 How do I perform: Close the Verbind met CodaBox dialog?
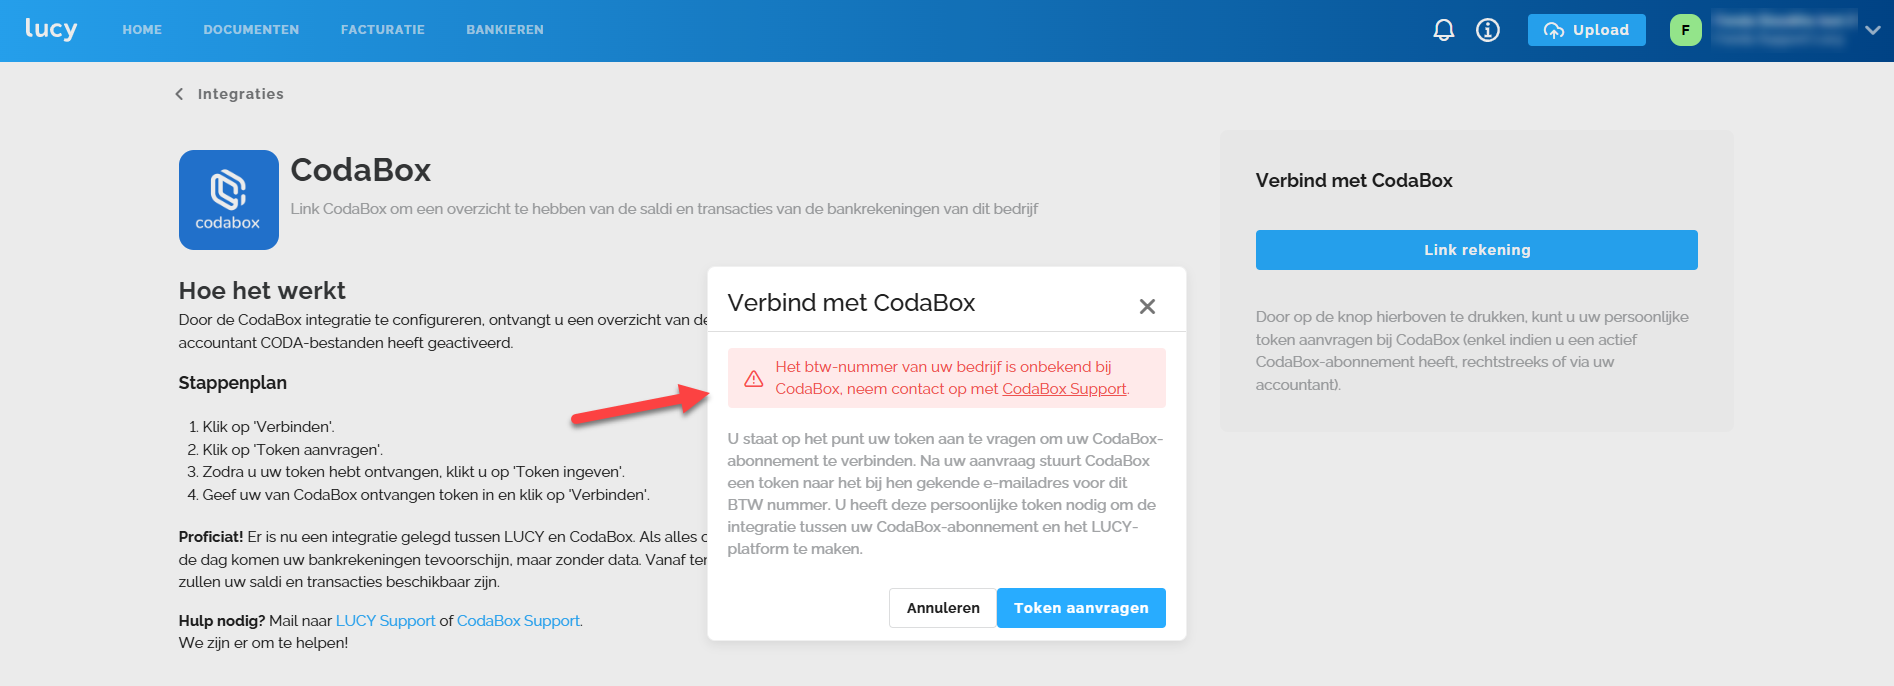pos(1147,306)
